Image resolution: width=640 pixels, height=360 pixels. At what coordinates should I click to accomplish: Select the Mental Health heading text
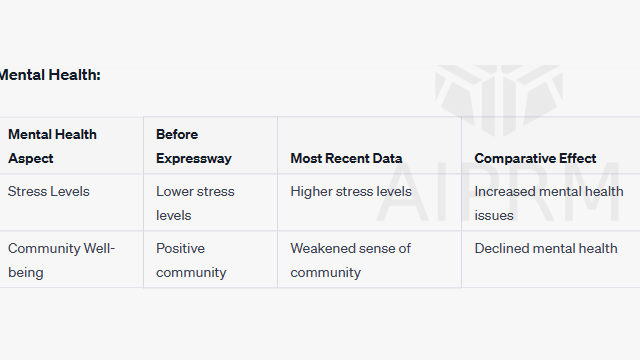pos(50,75)
